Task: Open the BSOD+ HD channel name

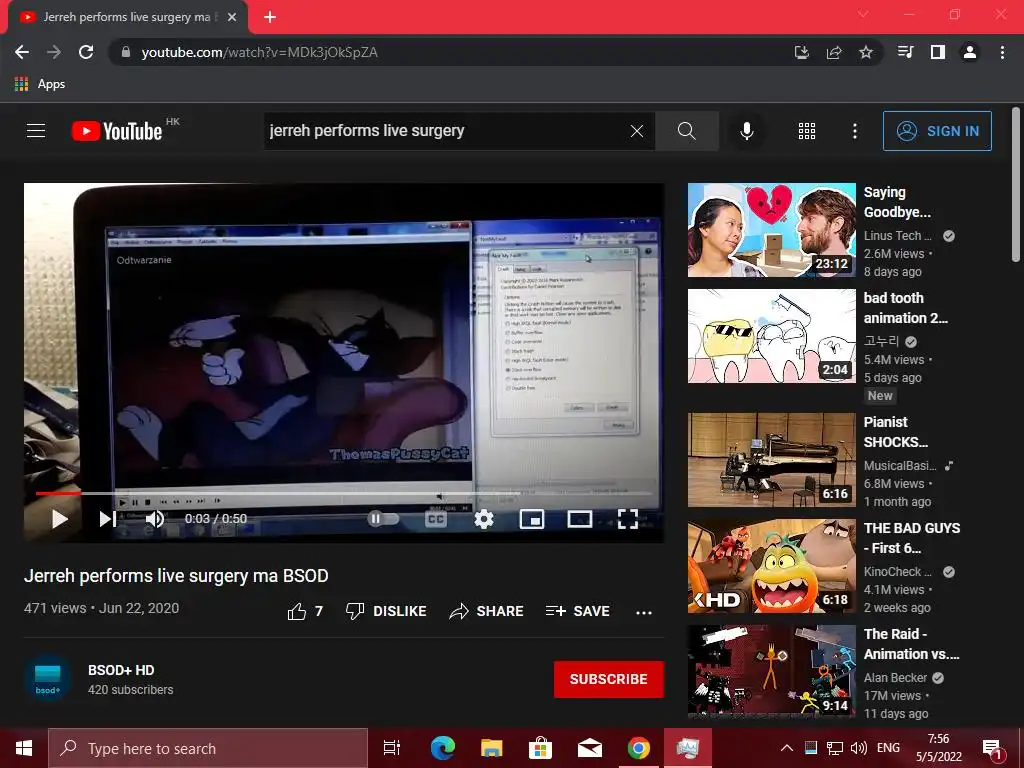Action: click(121, 670)
